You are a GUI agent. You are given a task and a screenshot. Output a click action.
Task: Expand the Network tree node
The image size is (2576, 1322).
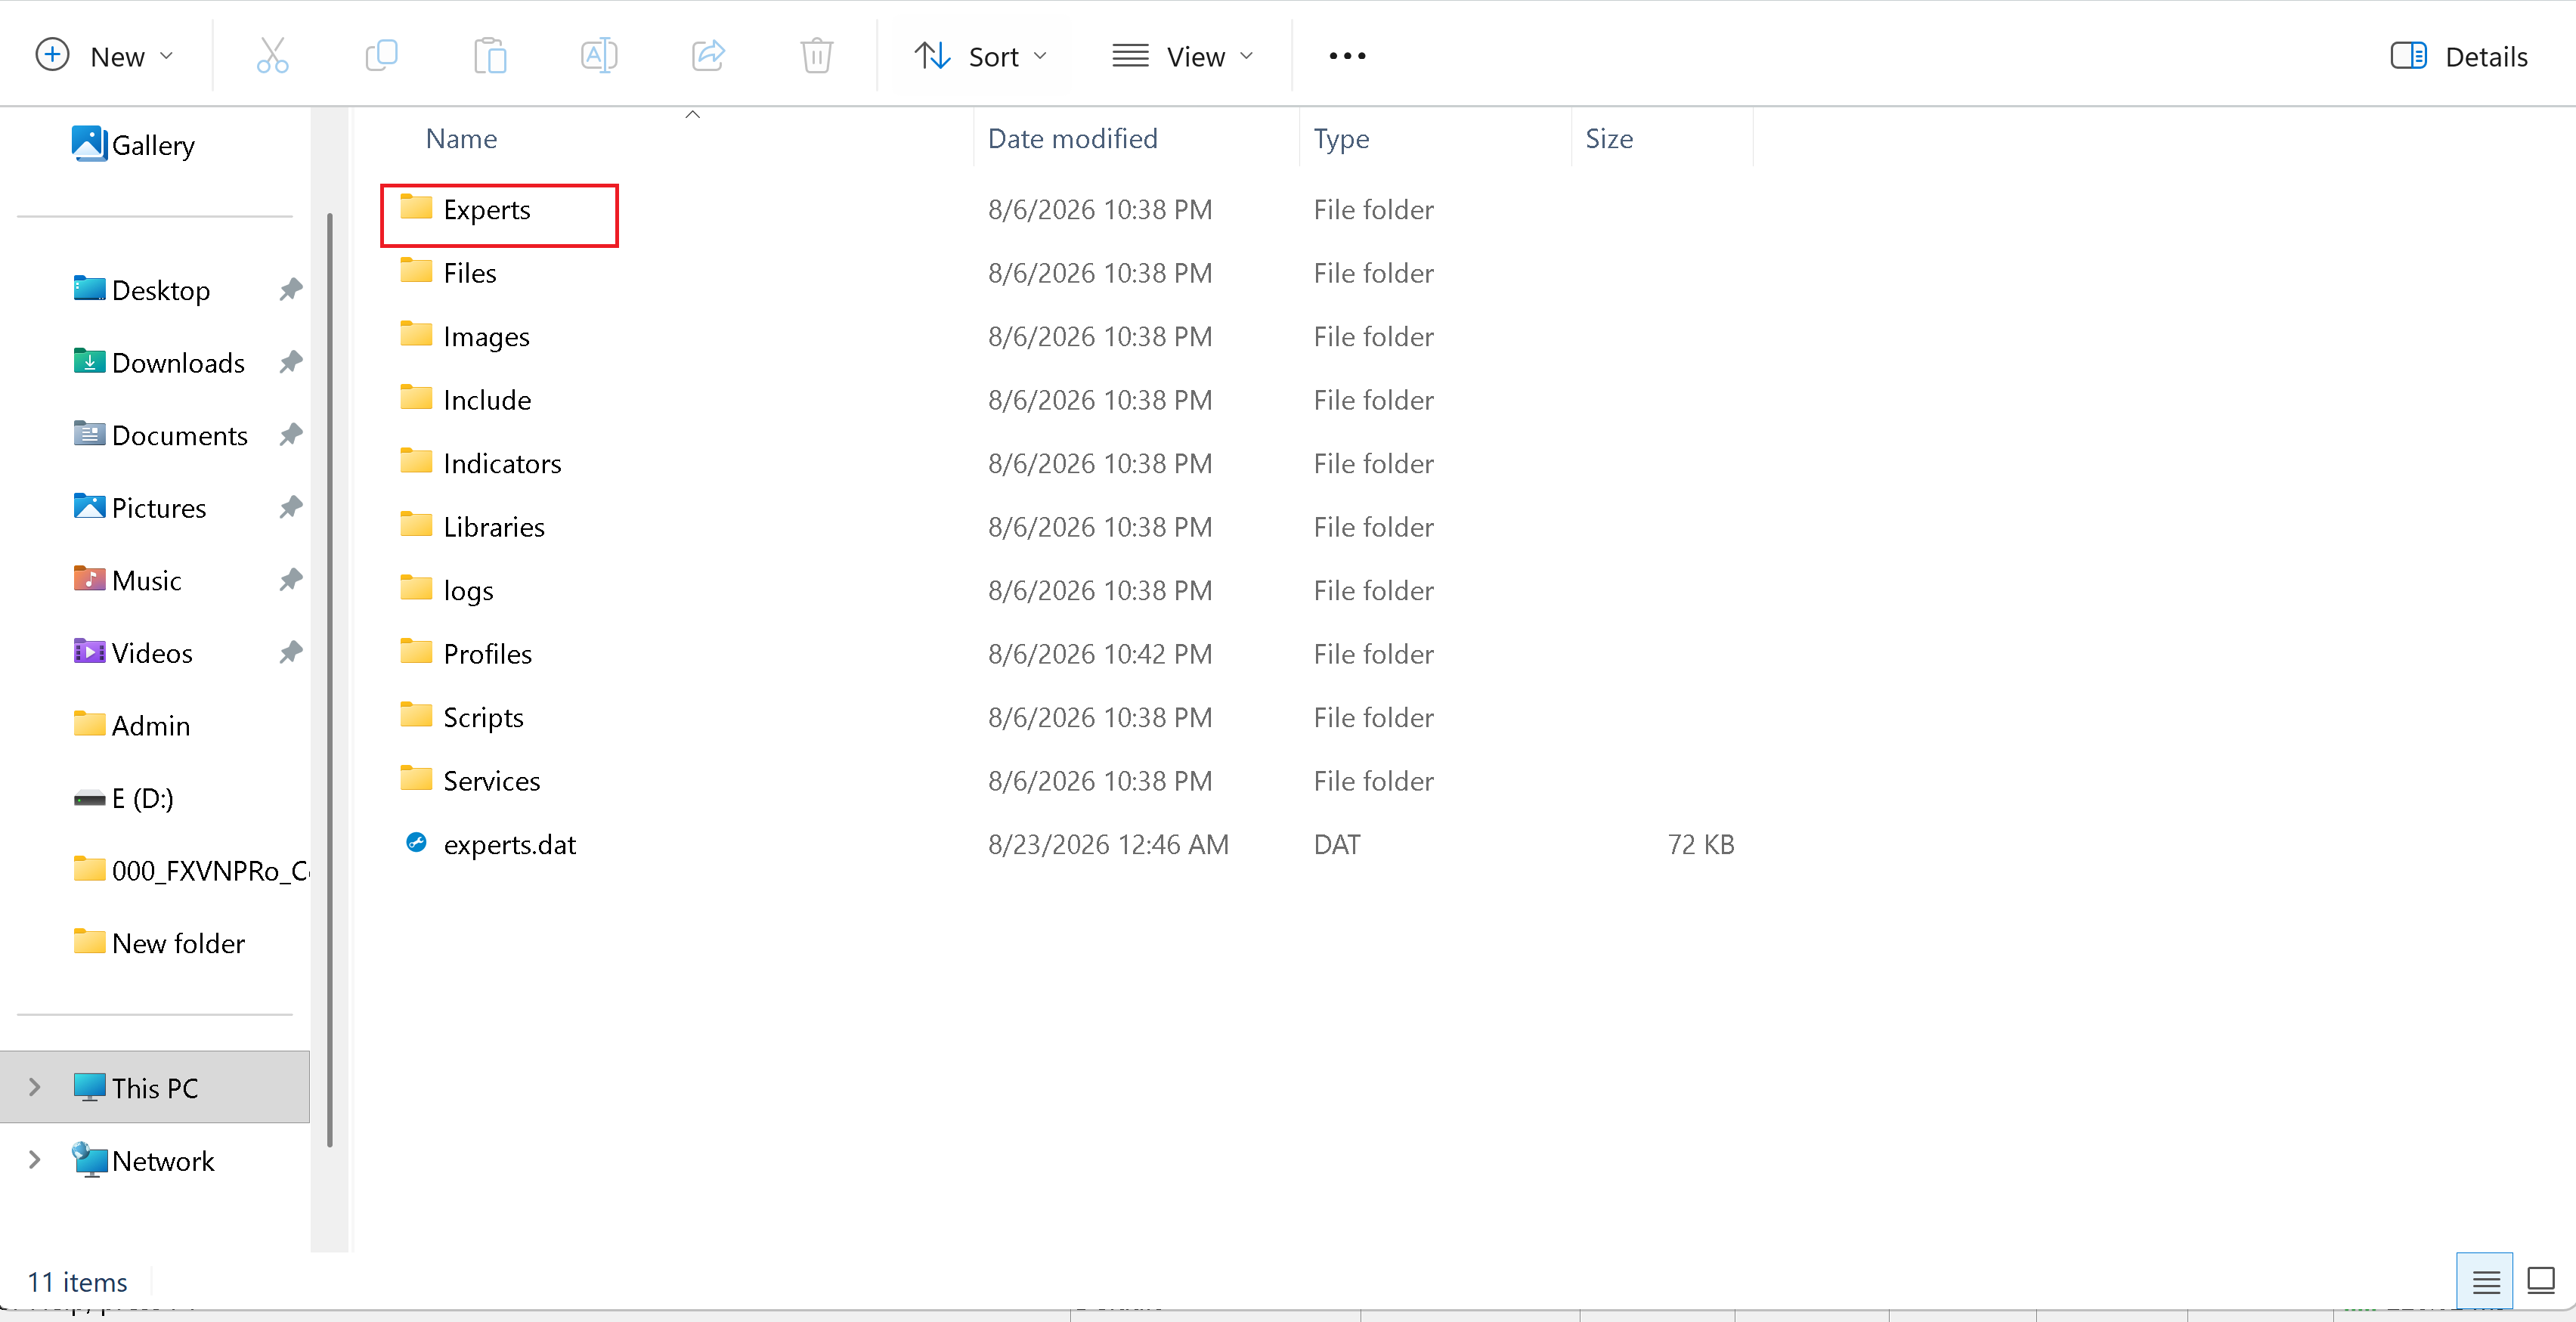pos(34,1160)
